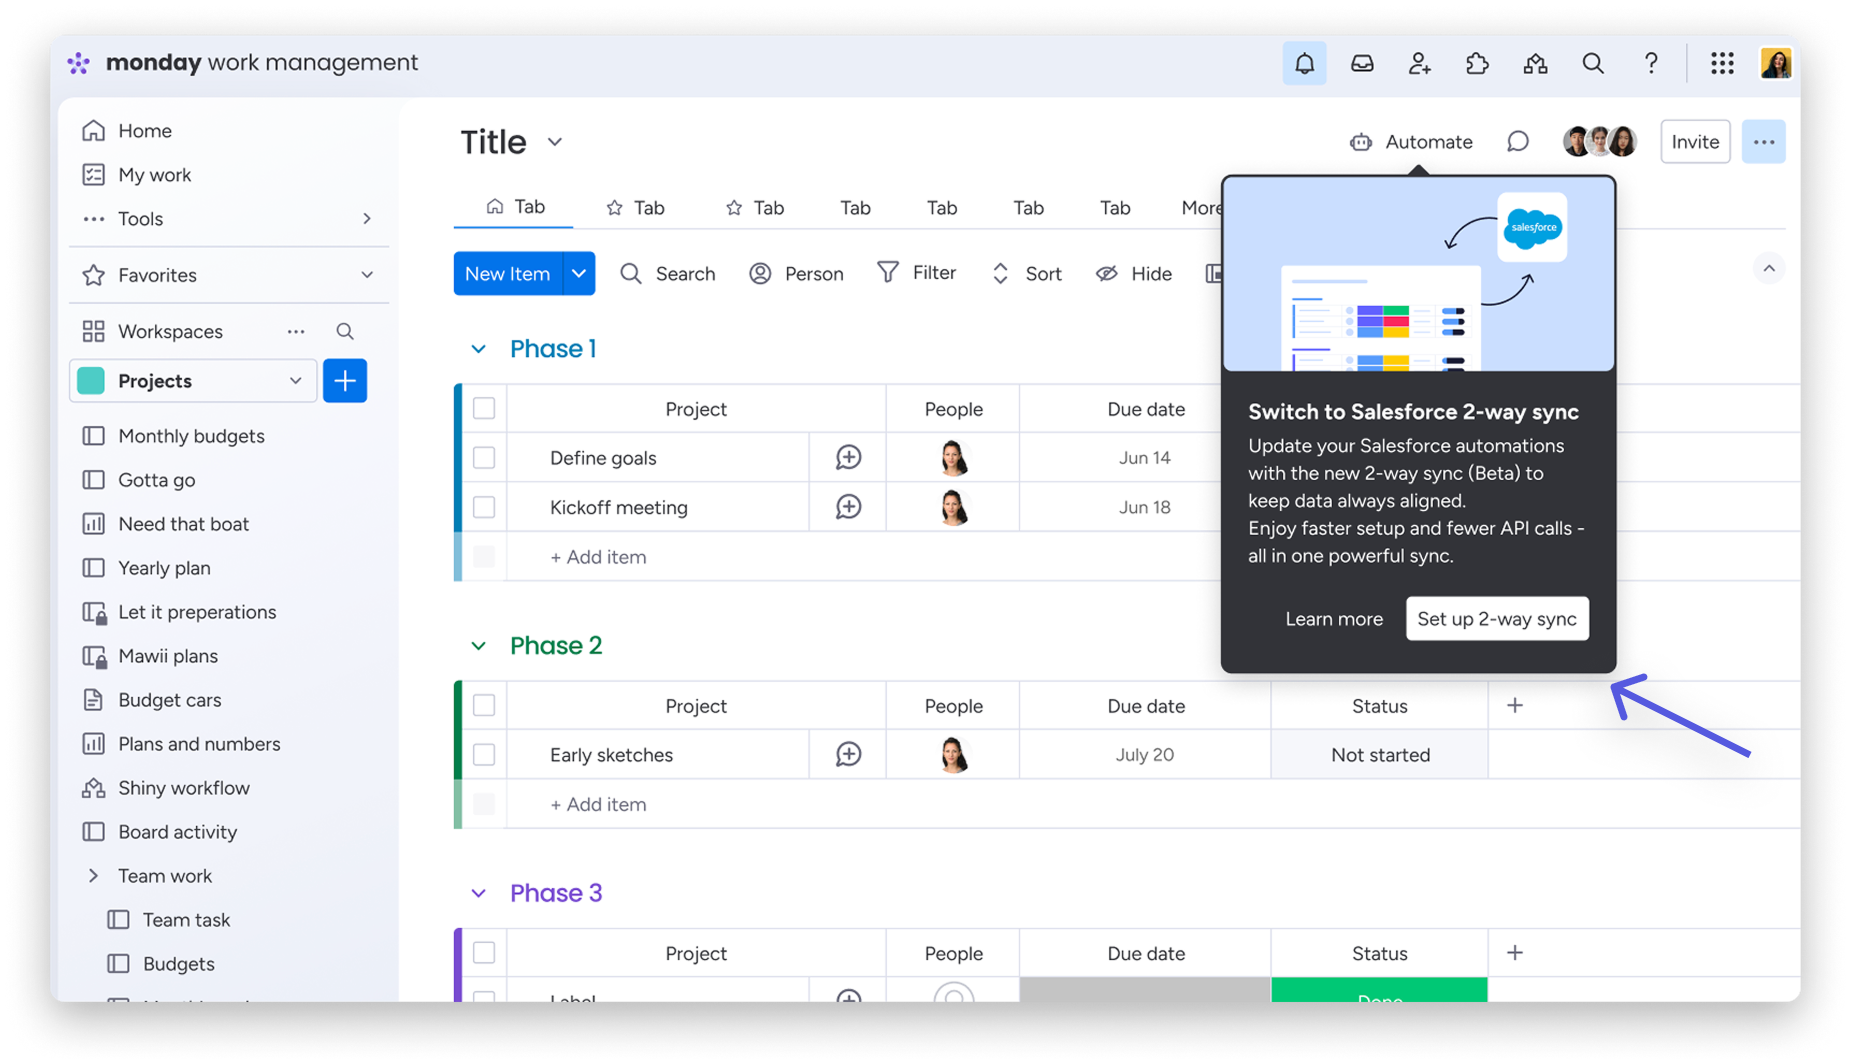
Task: Click Add item under Phase 2
Action: pos(598,805)
